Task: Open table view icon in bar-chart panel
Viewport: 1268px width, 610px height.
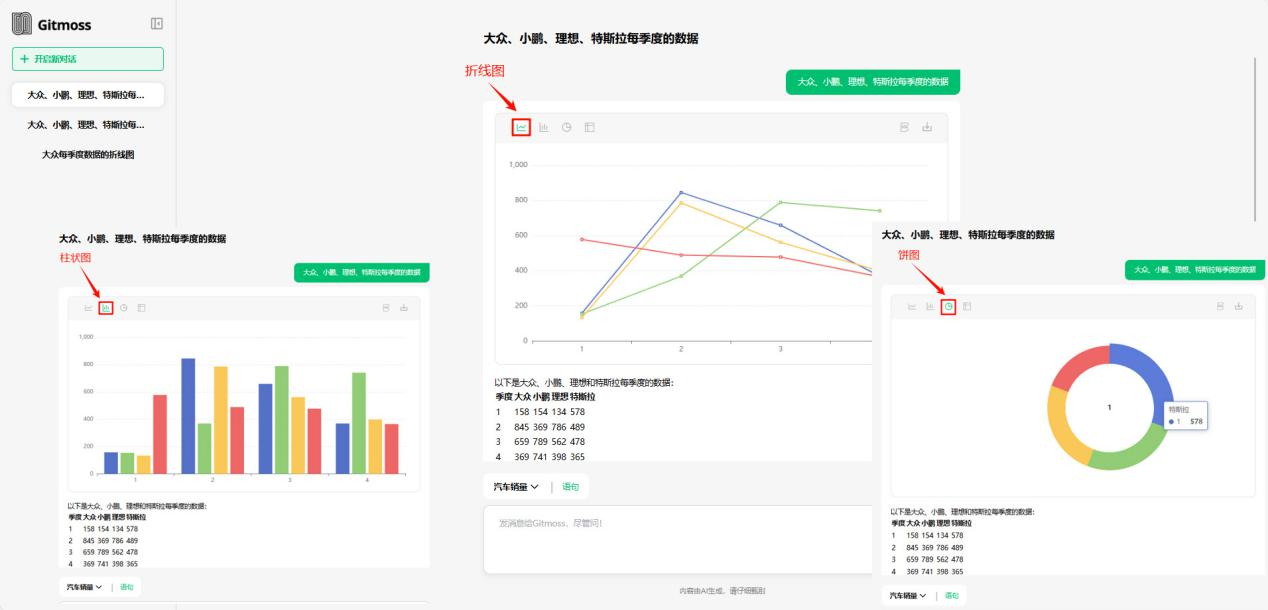Action: pyautogui.click(x=141, y=308)
